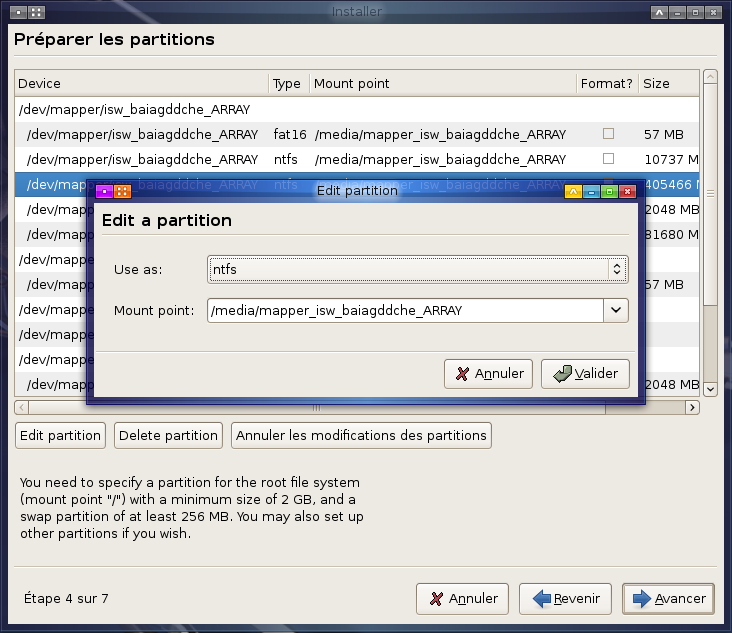Close the Edit partition dialog with red X
Viewport: 732px width, 633px height.
(627, 191)
